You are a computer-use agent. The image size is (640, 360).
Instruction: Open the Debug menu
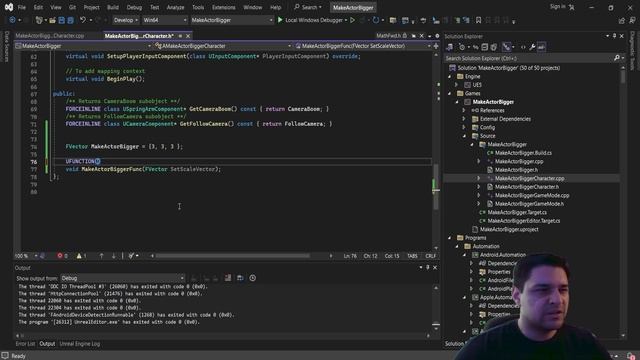pyautogui.click(x=134, y=7)
